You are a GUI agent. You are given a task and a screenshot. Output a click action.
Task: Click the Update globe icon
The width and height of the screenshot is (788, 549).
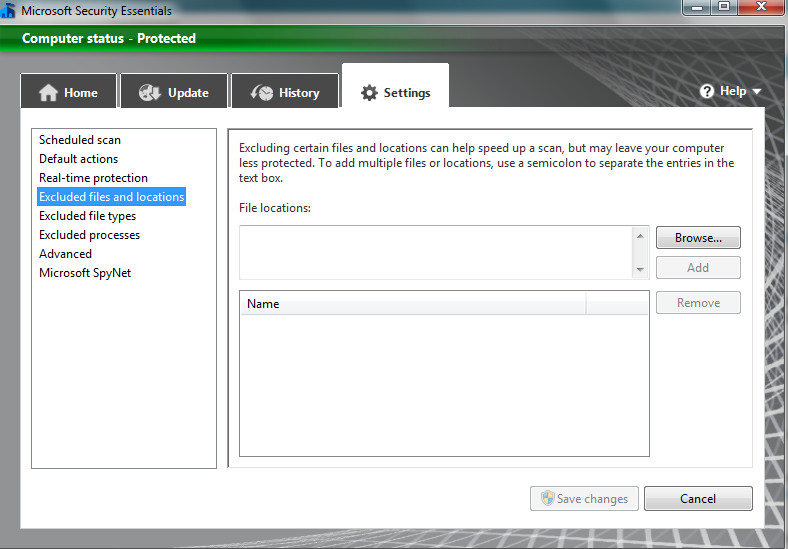pyautogui.click(x=149, y=93)
